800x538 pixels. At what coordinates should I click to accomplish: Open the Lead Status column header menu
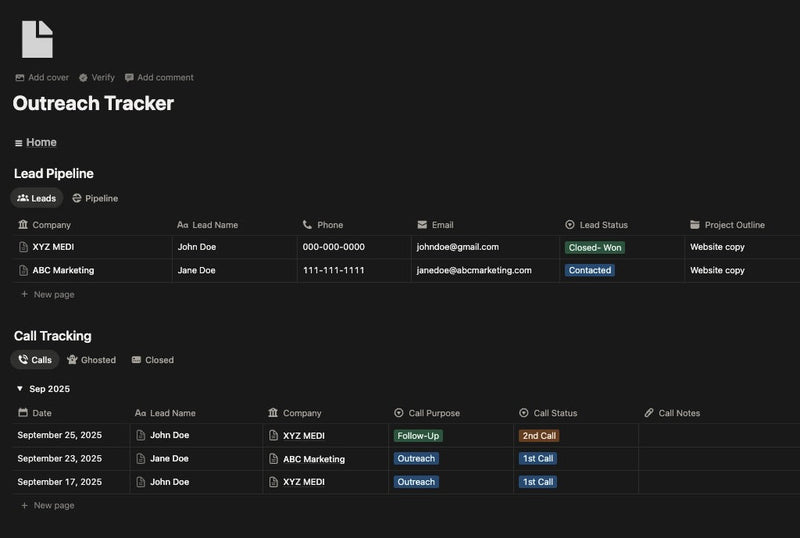point(603,225)
